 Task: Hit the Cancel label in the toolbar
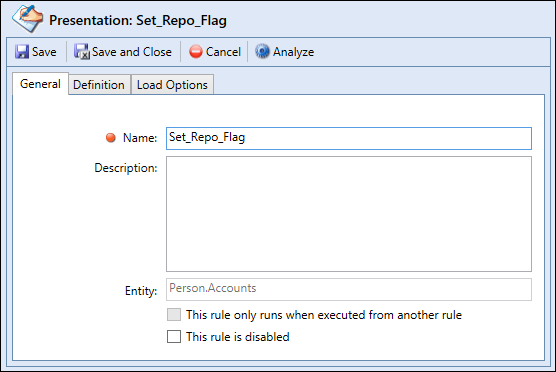pyautogui.click(x=223, y=52)
